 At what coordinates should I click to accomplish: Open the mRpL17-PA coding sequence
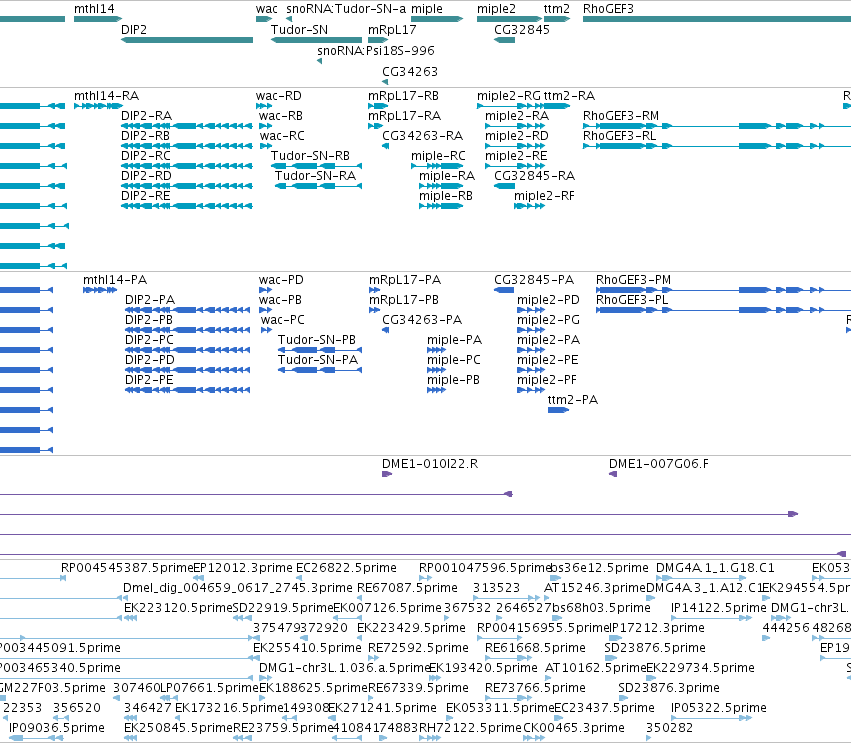[374, 290]
